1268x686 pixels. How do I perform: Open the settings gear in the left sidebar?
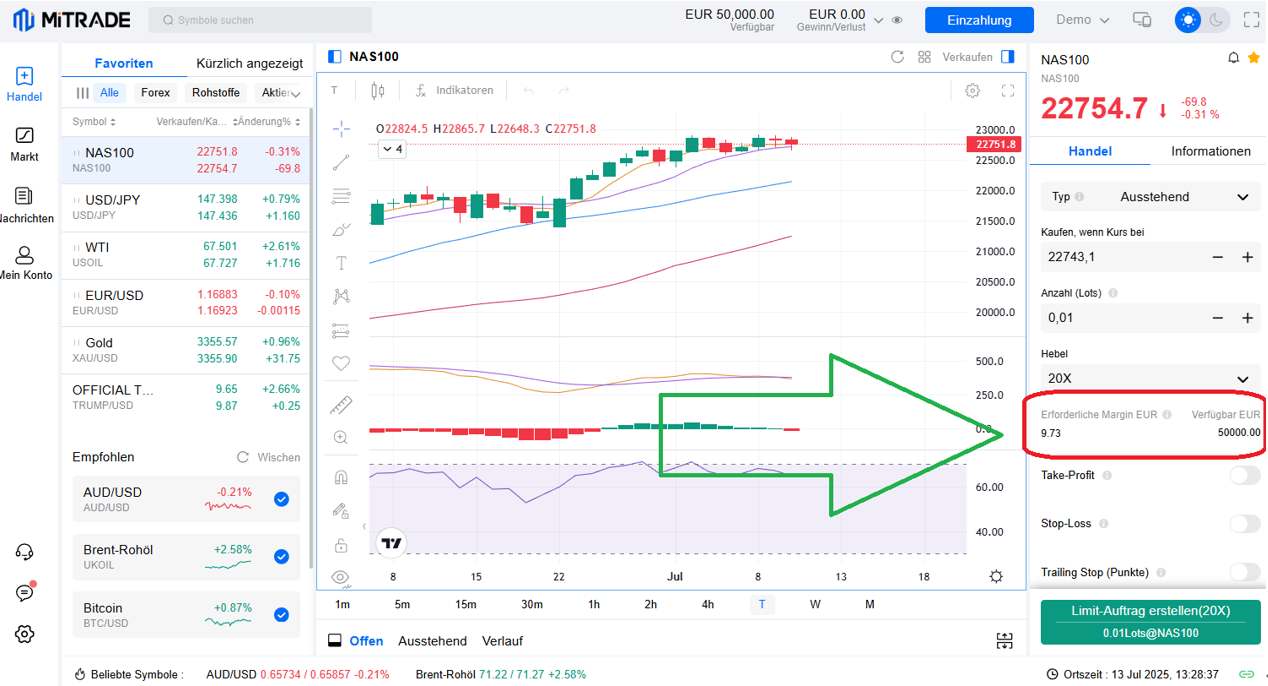click(x=25, y=634)
